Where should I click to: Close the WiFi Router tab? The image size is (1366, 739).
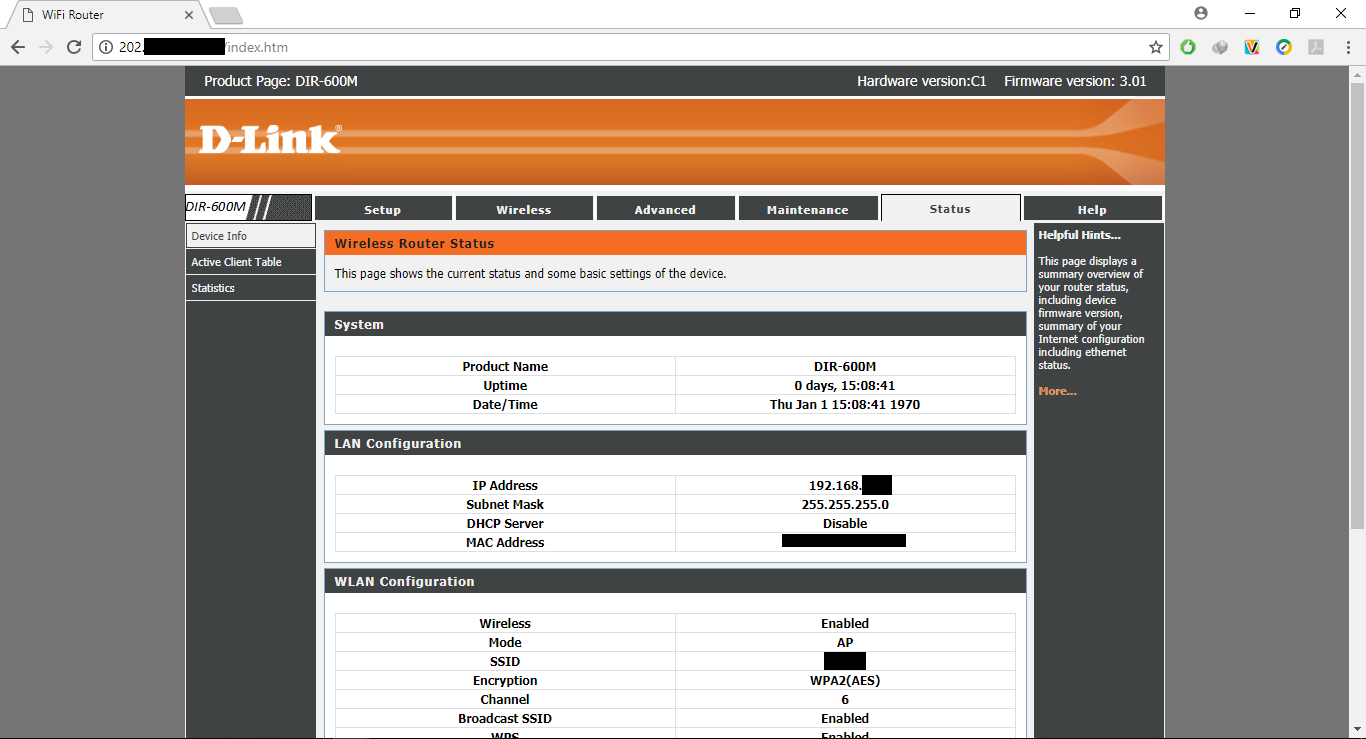tap(187, 15)
